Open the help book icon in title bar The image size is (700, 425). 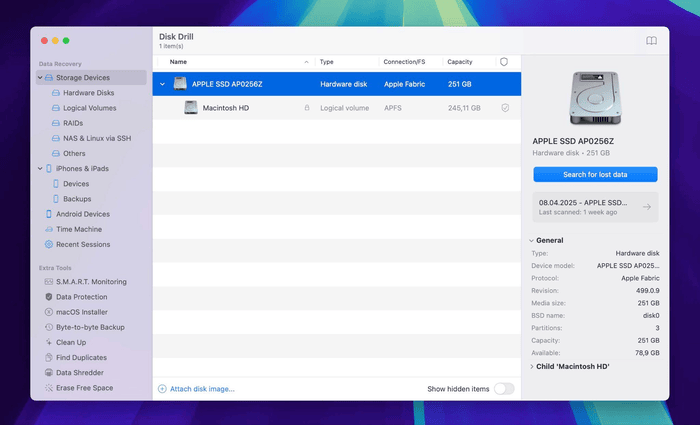[651, 41]
